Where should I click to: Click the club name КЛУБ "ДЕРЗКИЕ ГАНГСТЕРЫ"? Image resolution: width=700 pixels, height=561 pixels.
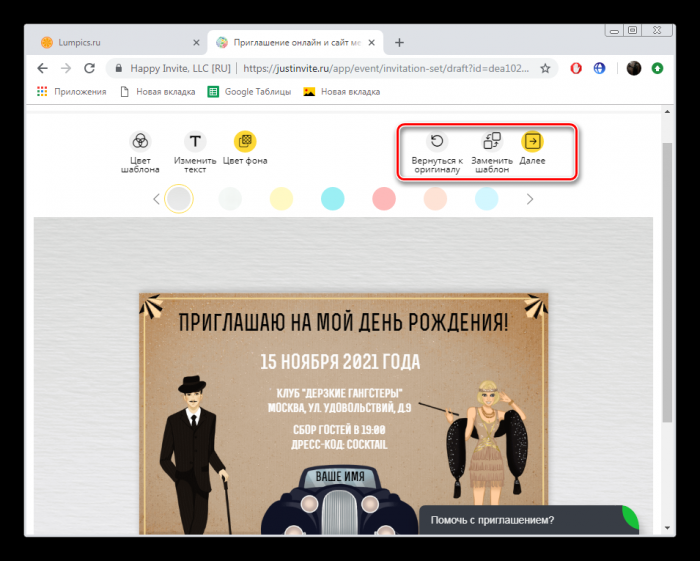[x=340, y=393]
